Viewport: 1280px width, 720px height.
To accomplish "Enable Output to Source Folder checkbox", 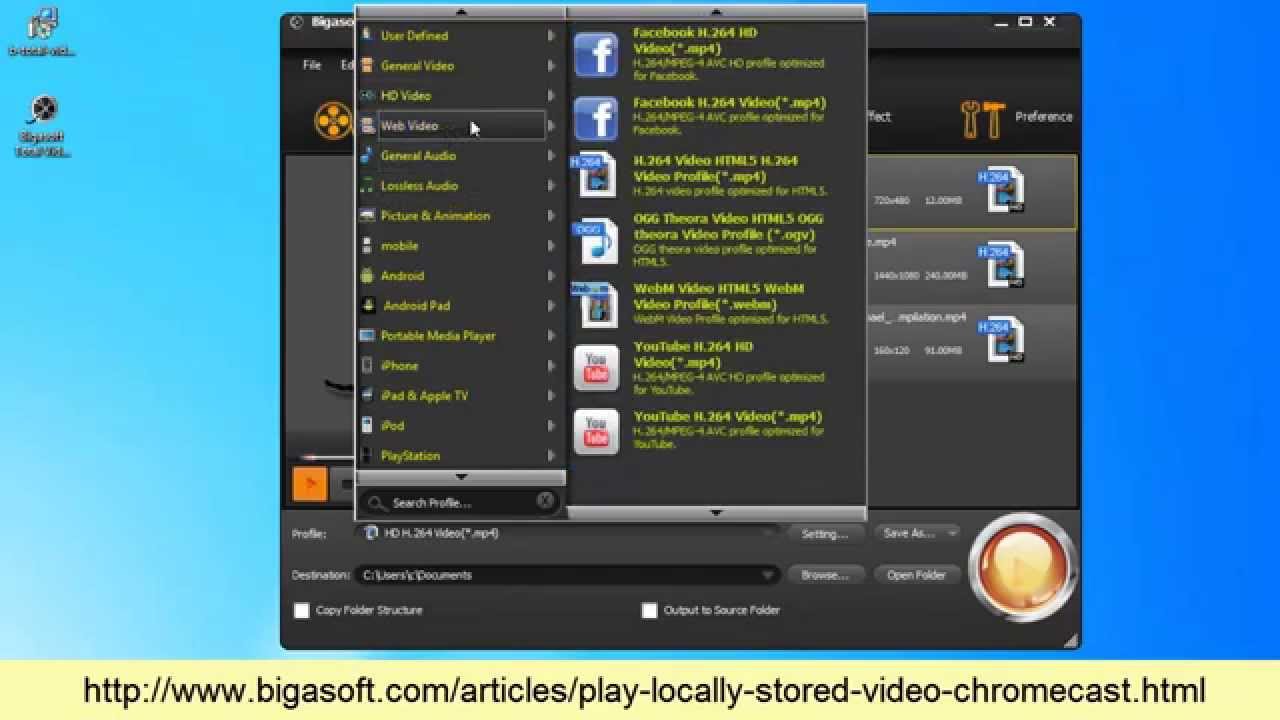I will tap(649, 610).
